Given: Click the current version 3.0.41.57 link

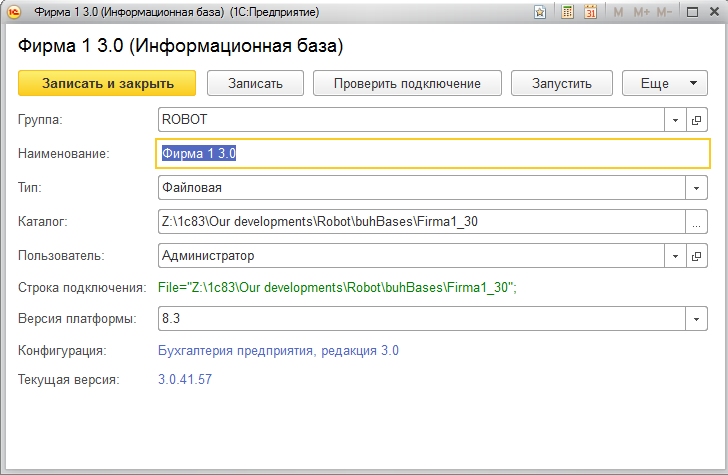Looking at the screenshot, I should click(x=185, y=379).
